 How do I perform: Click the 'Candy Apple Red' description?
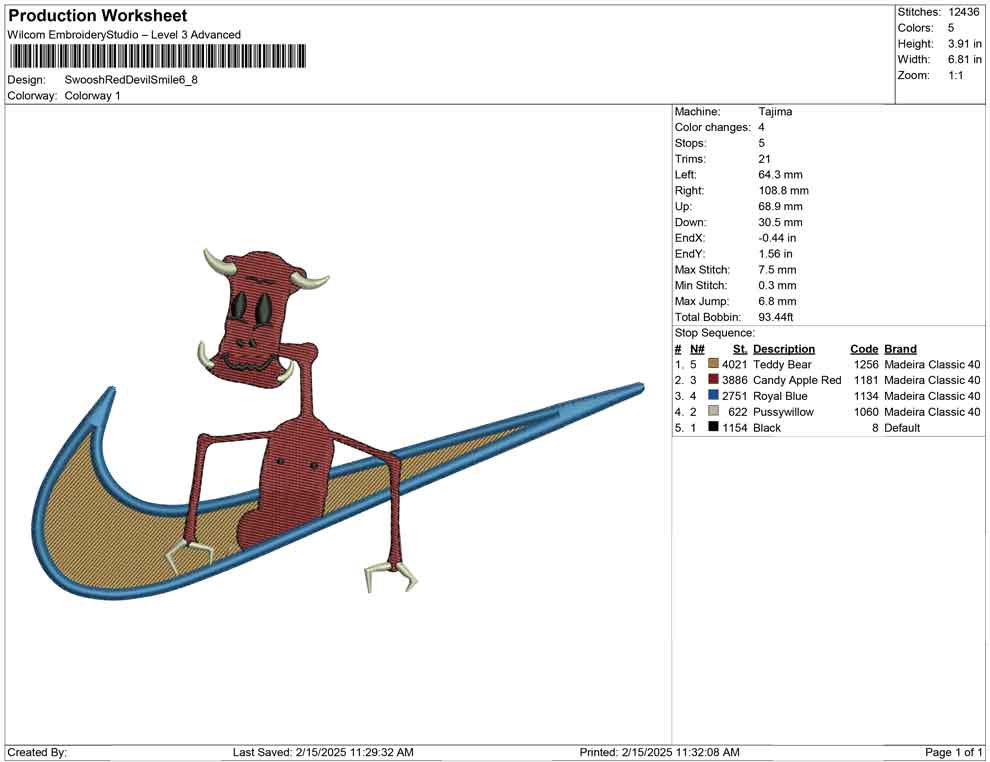point(797,380)
